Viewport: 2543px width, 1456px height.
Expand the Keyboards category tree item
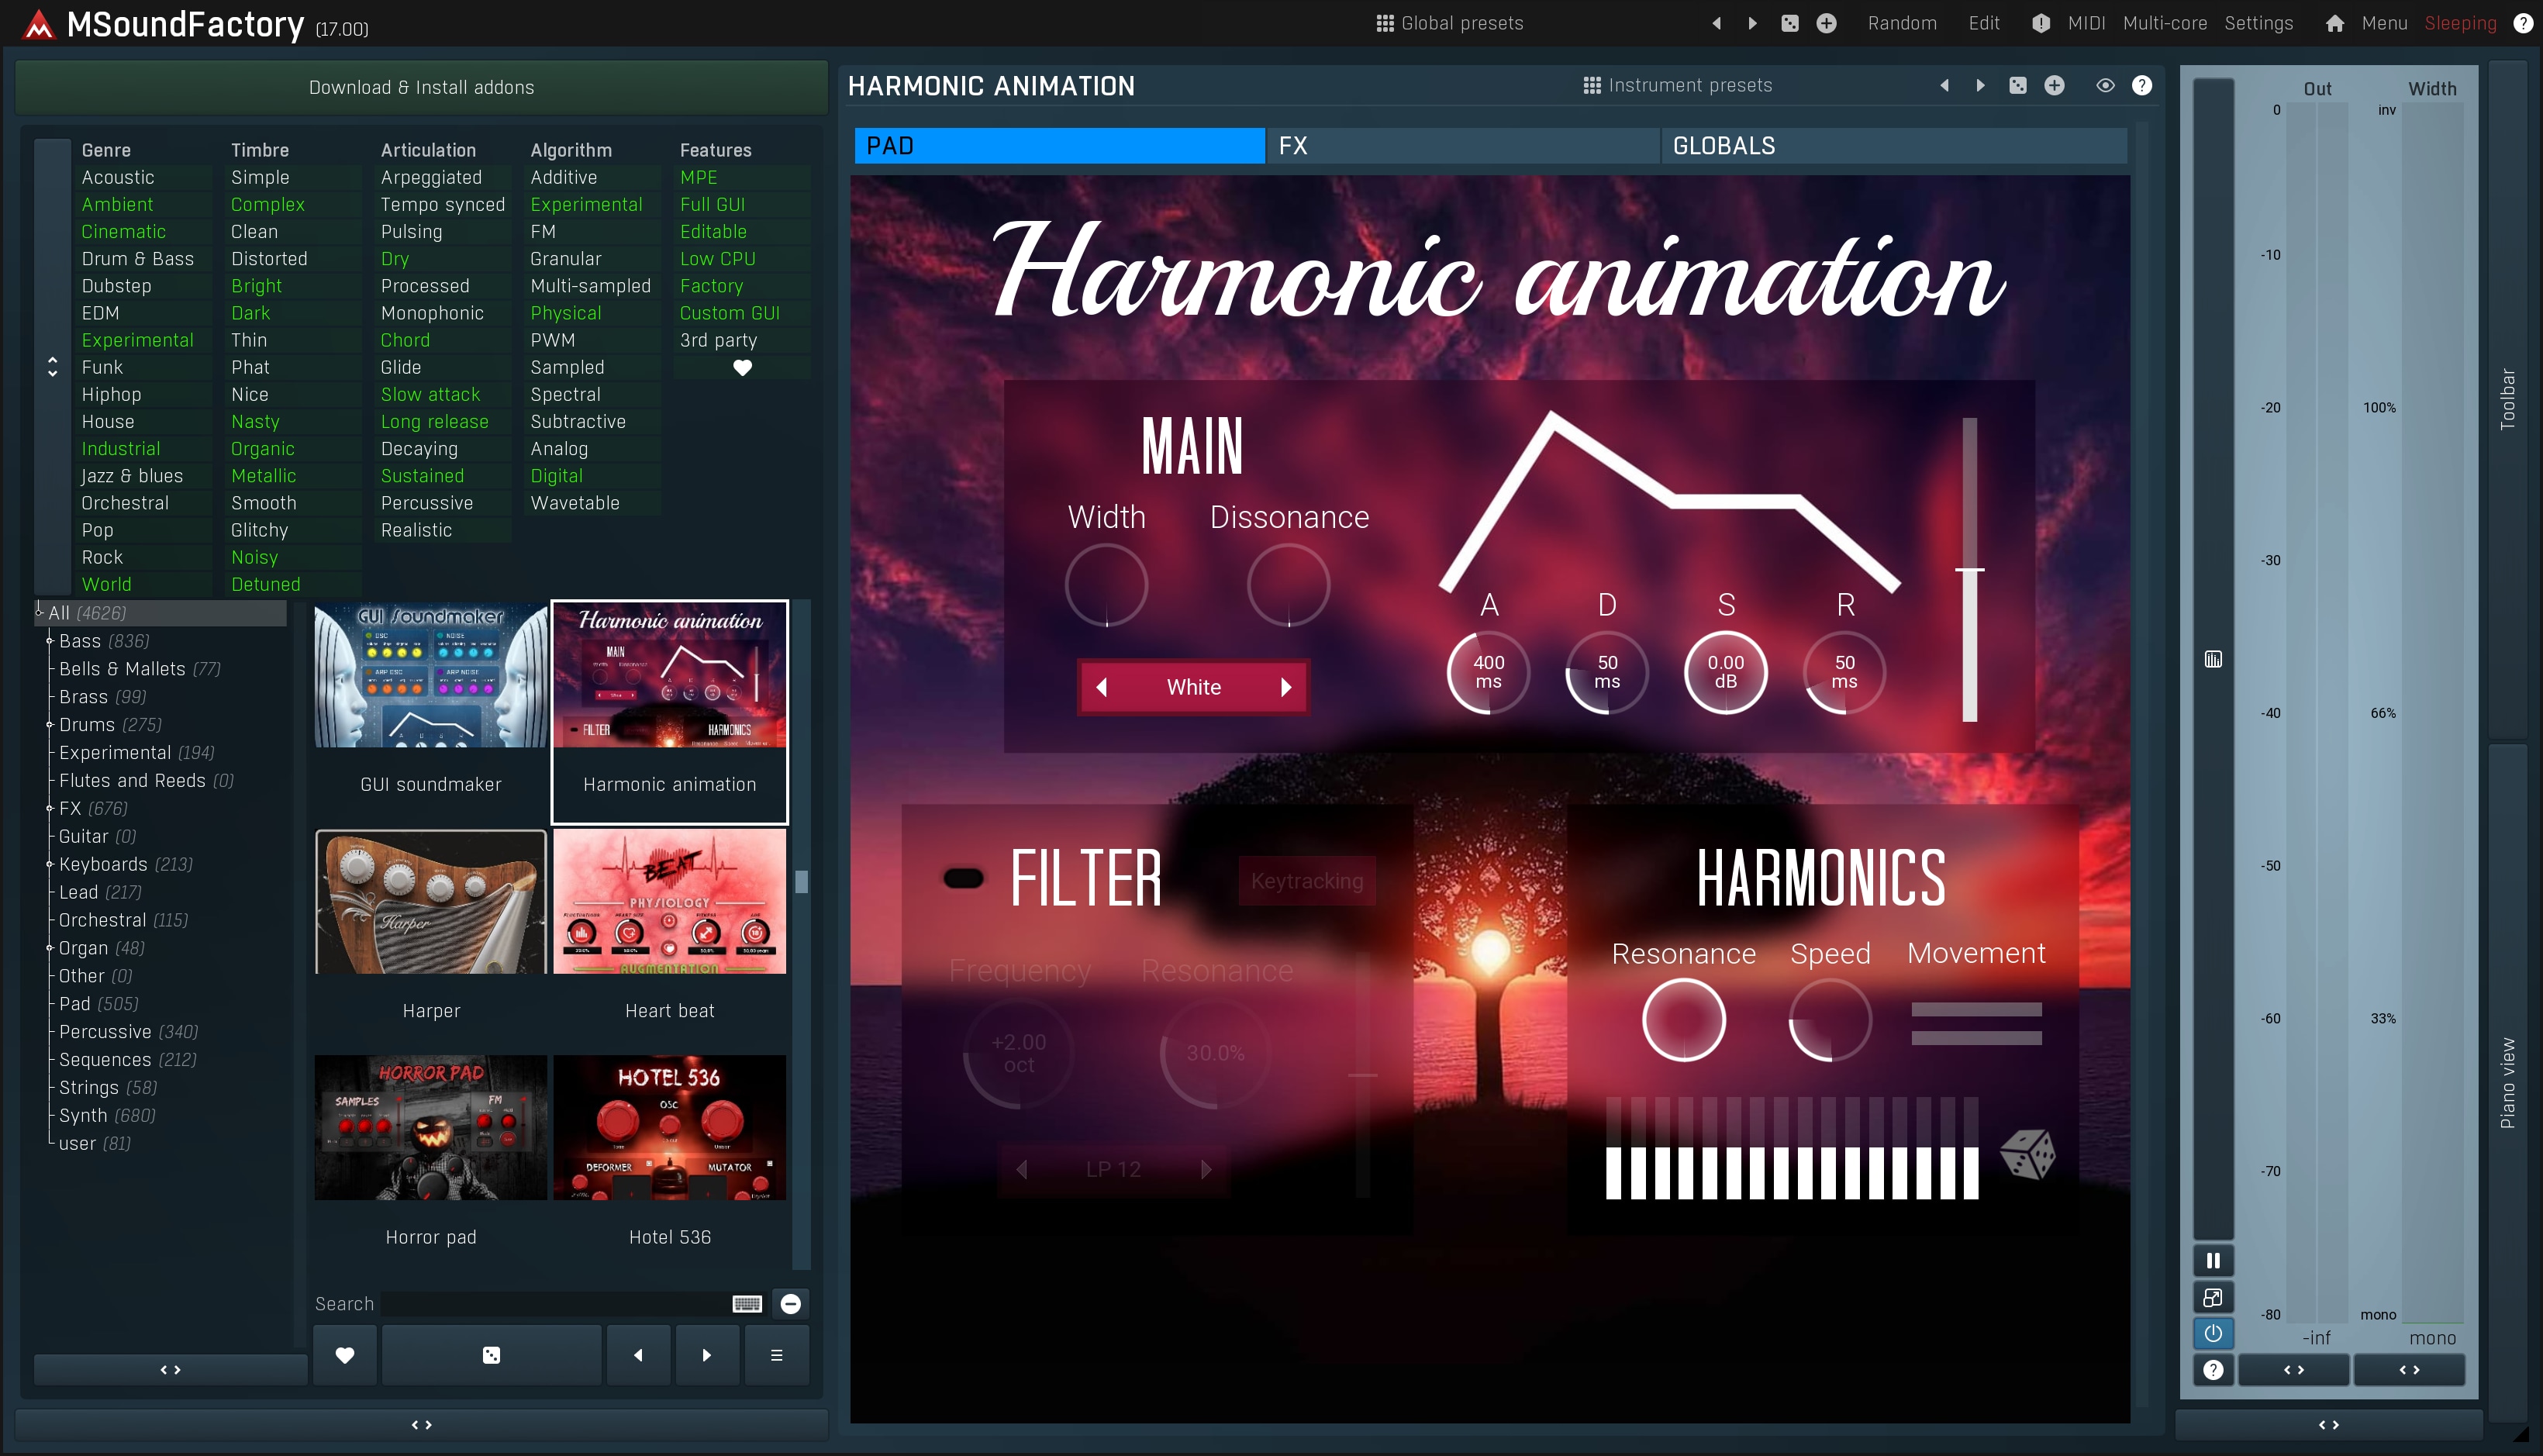click(x=50, y=864)
